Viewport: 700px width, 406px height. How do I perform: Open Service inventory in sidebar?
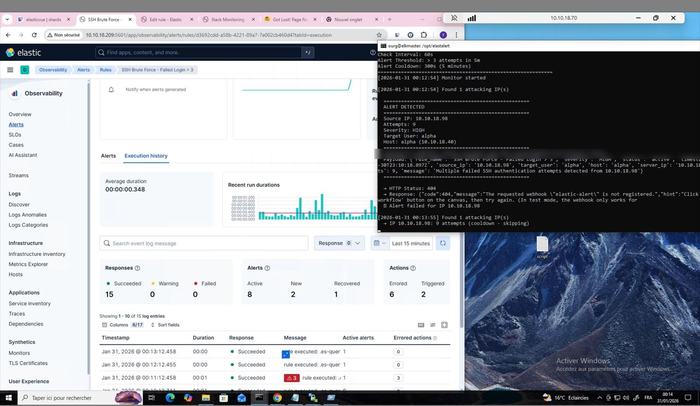tap(29, 304)
